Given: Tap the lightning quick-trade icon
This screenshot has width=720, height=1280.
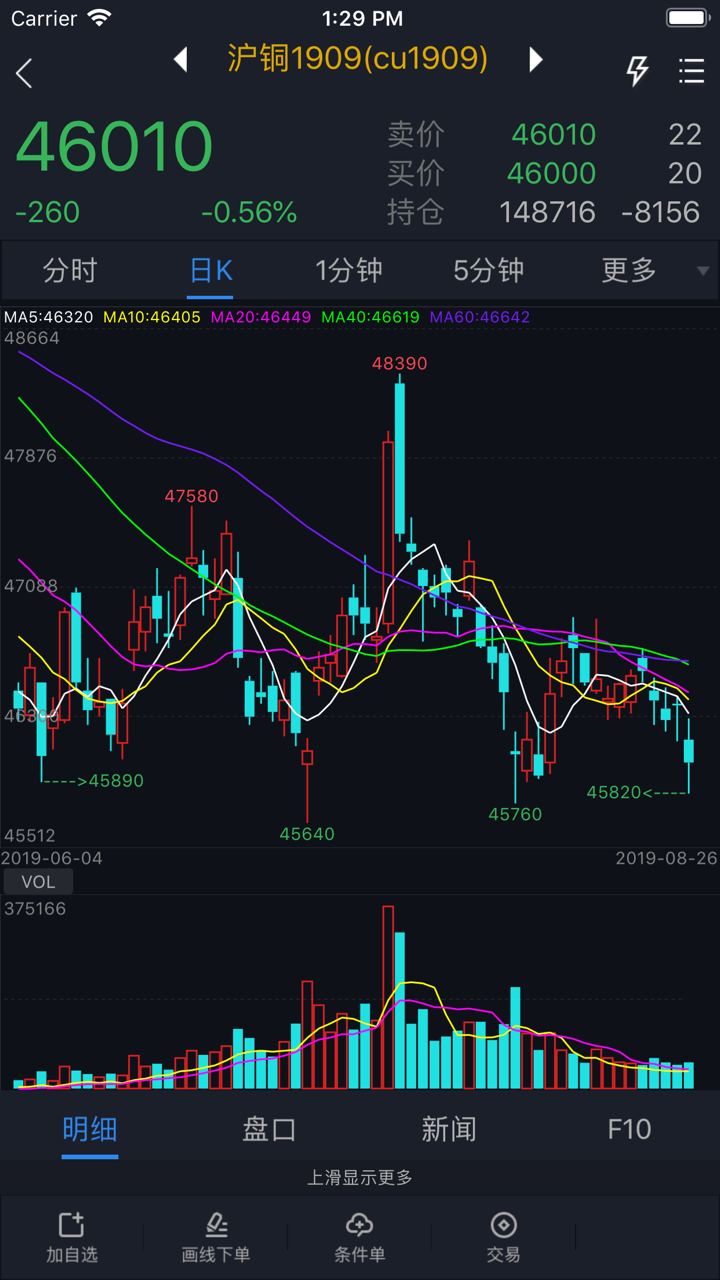Looking at the screenshot, I should pos(637,71).
